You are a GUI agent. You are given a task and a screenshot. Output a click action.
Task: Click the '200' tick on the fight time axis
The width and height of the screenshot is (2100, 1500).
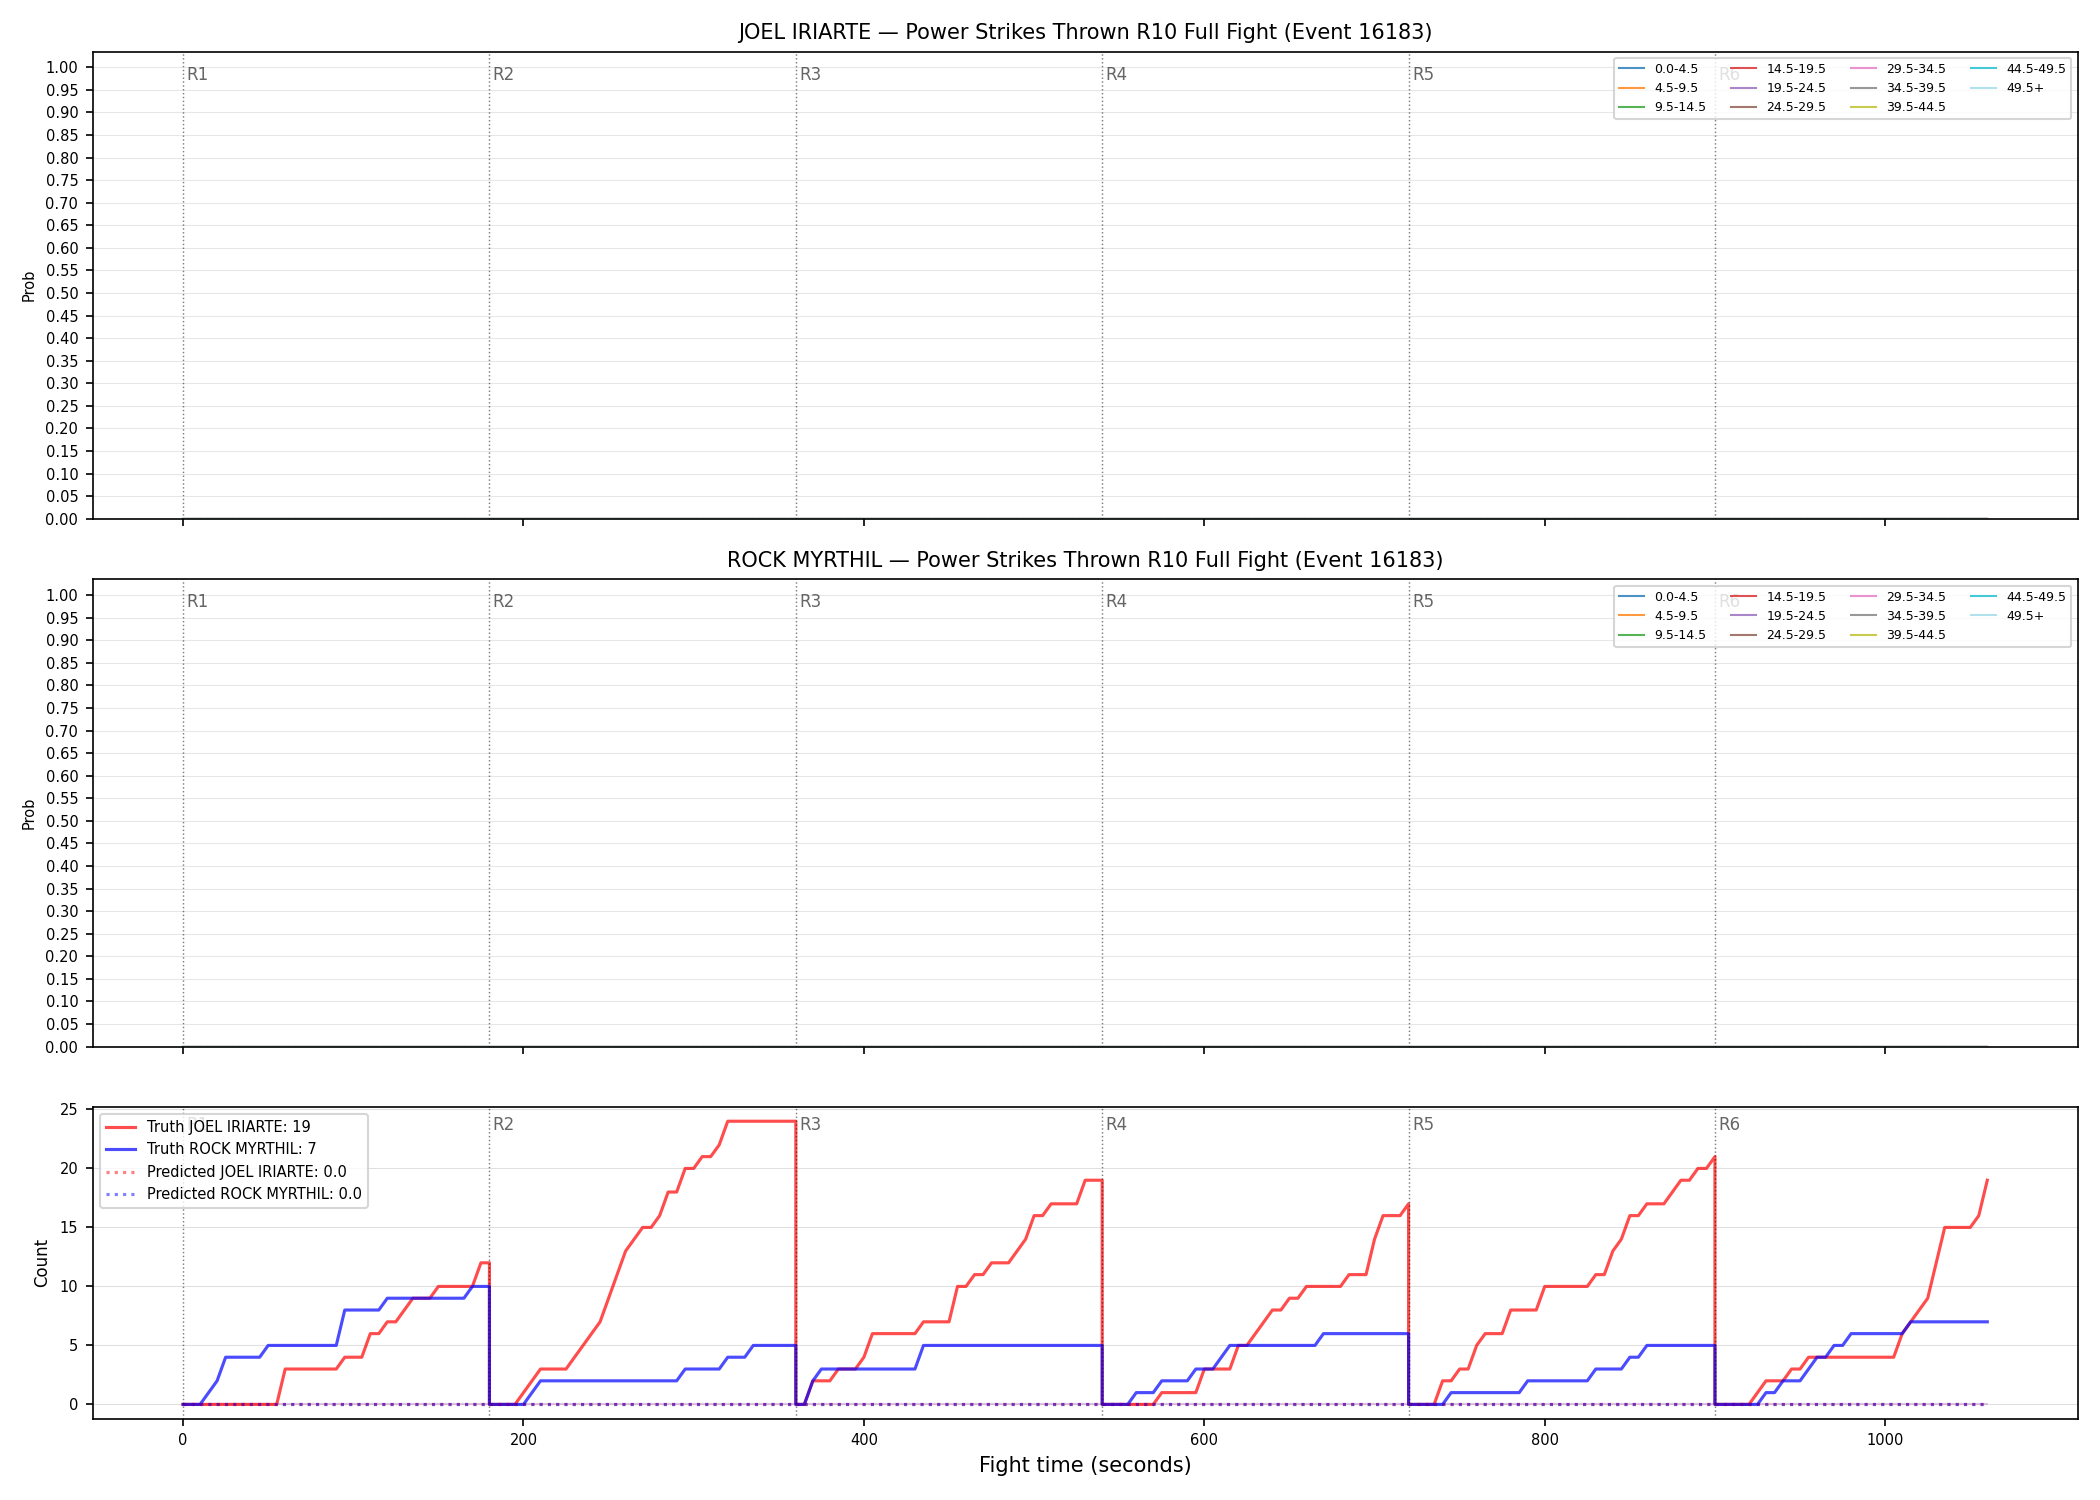click(523, 1440)
